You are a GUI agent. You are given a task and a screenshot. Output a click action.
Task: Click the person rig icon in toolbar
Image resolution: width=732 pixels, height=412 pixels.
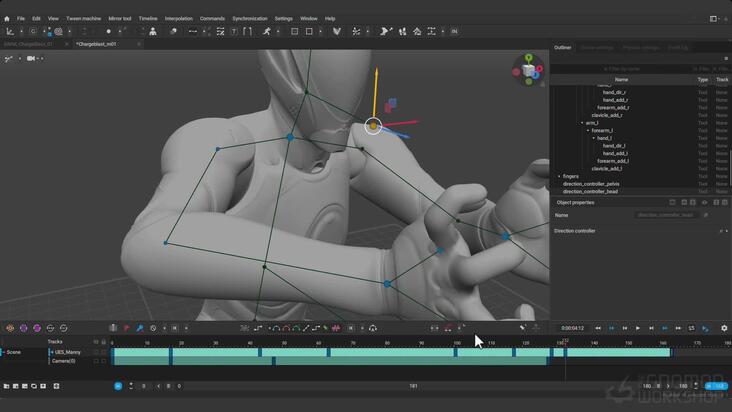153,32
